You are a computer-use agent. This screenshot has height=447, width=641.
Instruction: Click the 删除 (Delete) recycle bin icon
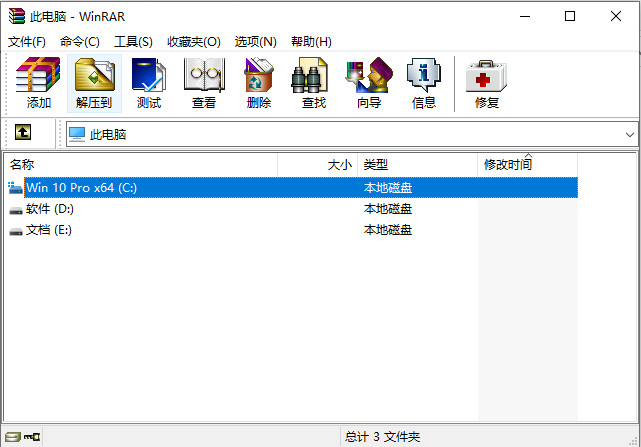point(258,75)
